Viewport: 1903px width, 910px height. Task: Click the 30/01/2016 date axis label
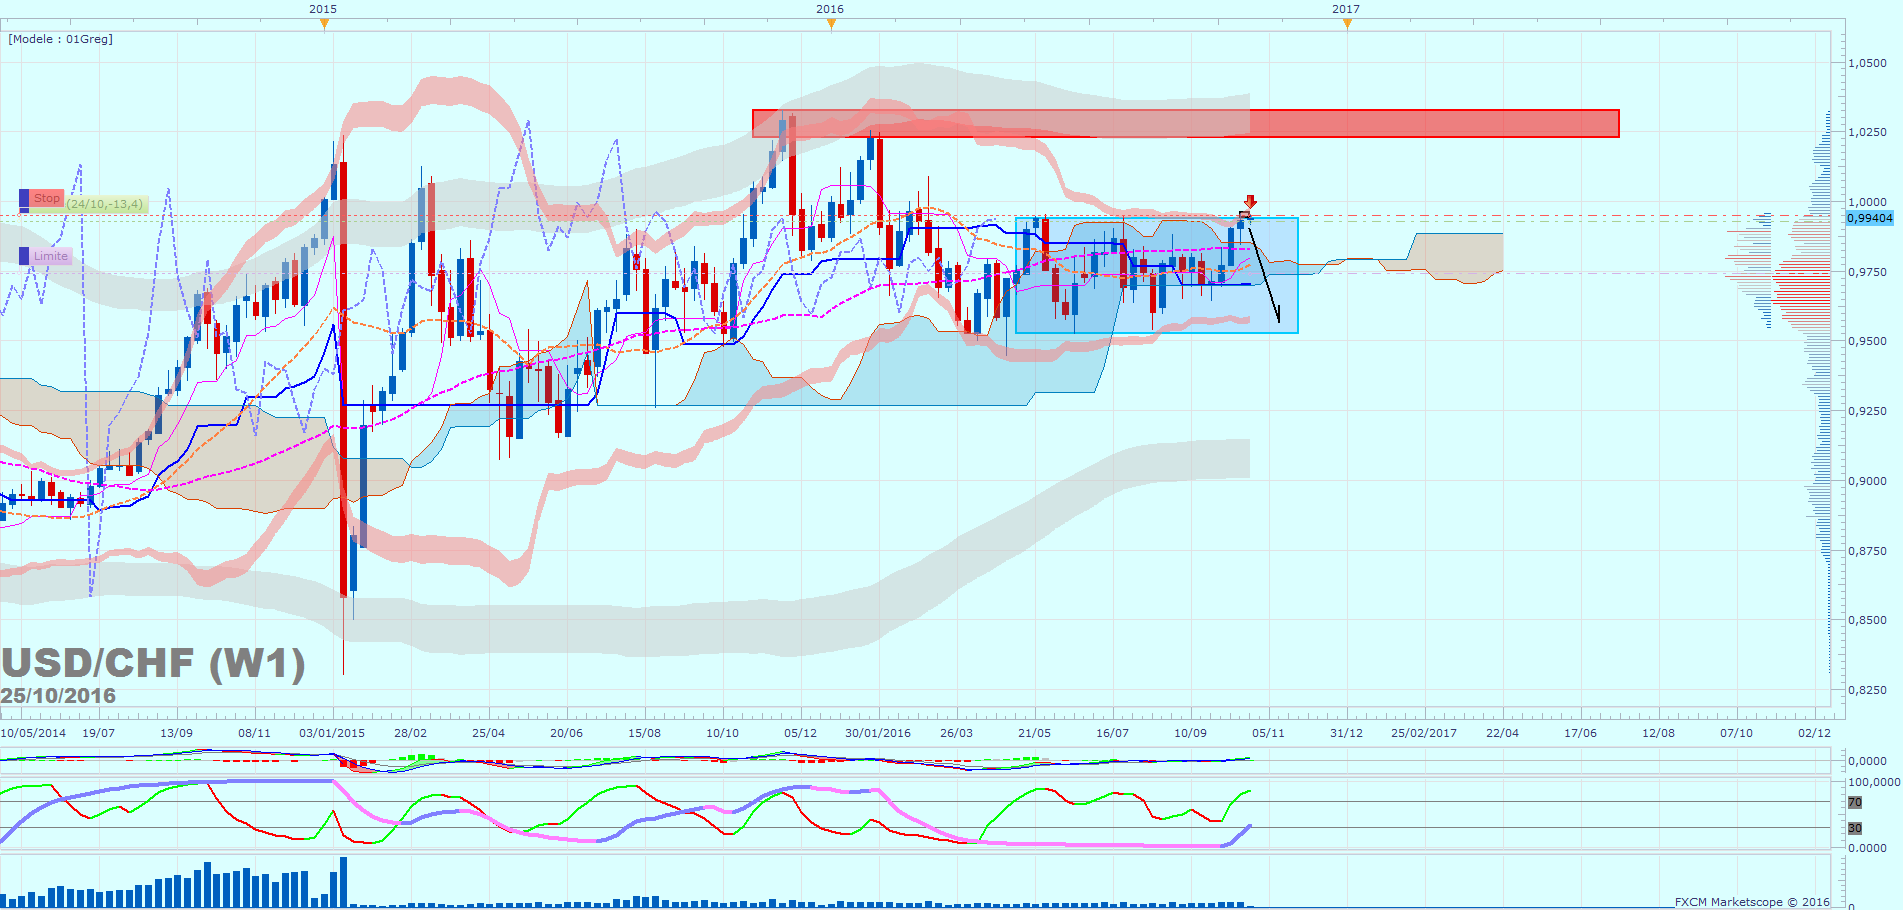[878, 733]
